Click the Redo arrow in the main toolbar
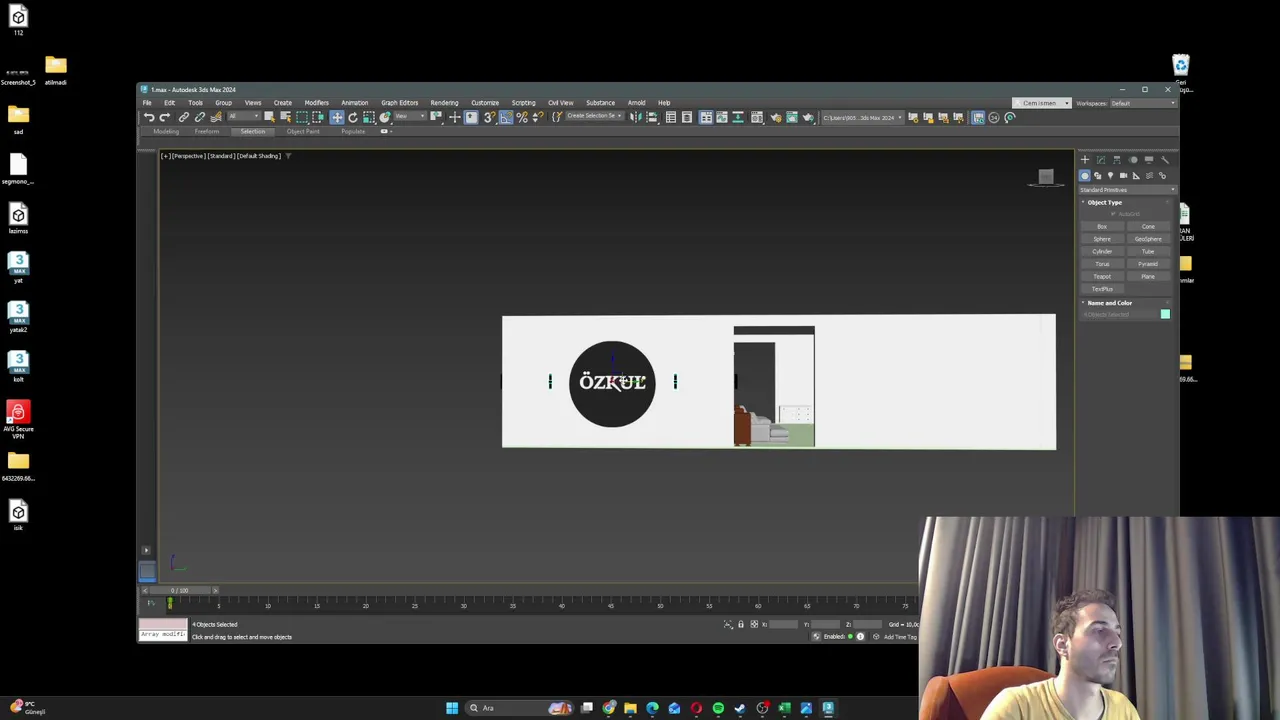 pyautogui.click(x=165, y=117)
